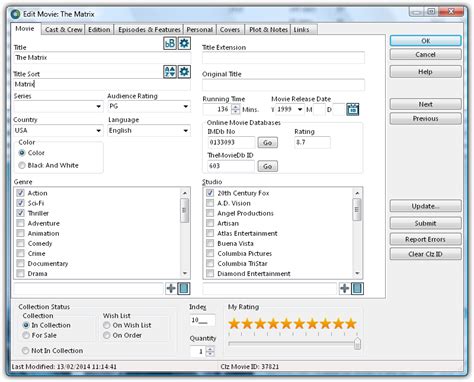Click the Clear Clz ID button
Image resolution: width=474 pixels, height=382 pixels.
tap(426, 254)
